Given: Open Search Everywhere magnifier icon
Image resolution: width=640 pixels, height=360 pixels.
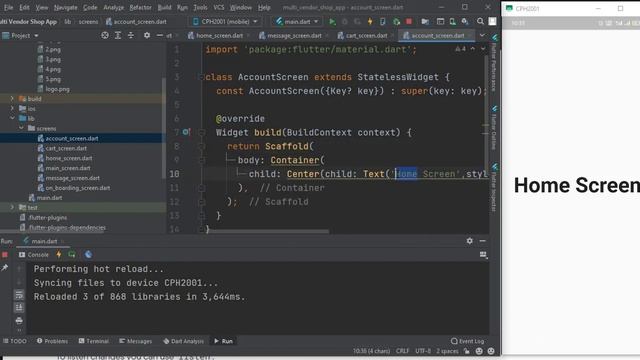Looking at the screenshot, I should click(480, 21).
